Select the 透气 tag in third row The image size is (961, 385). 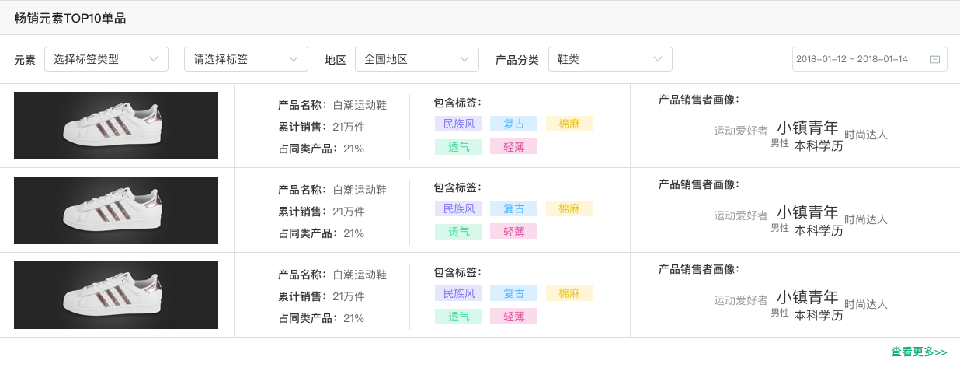458,316
